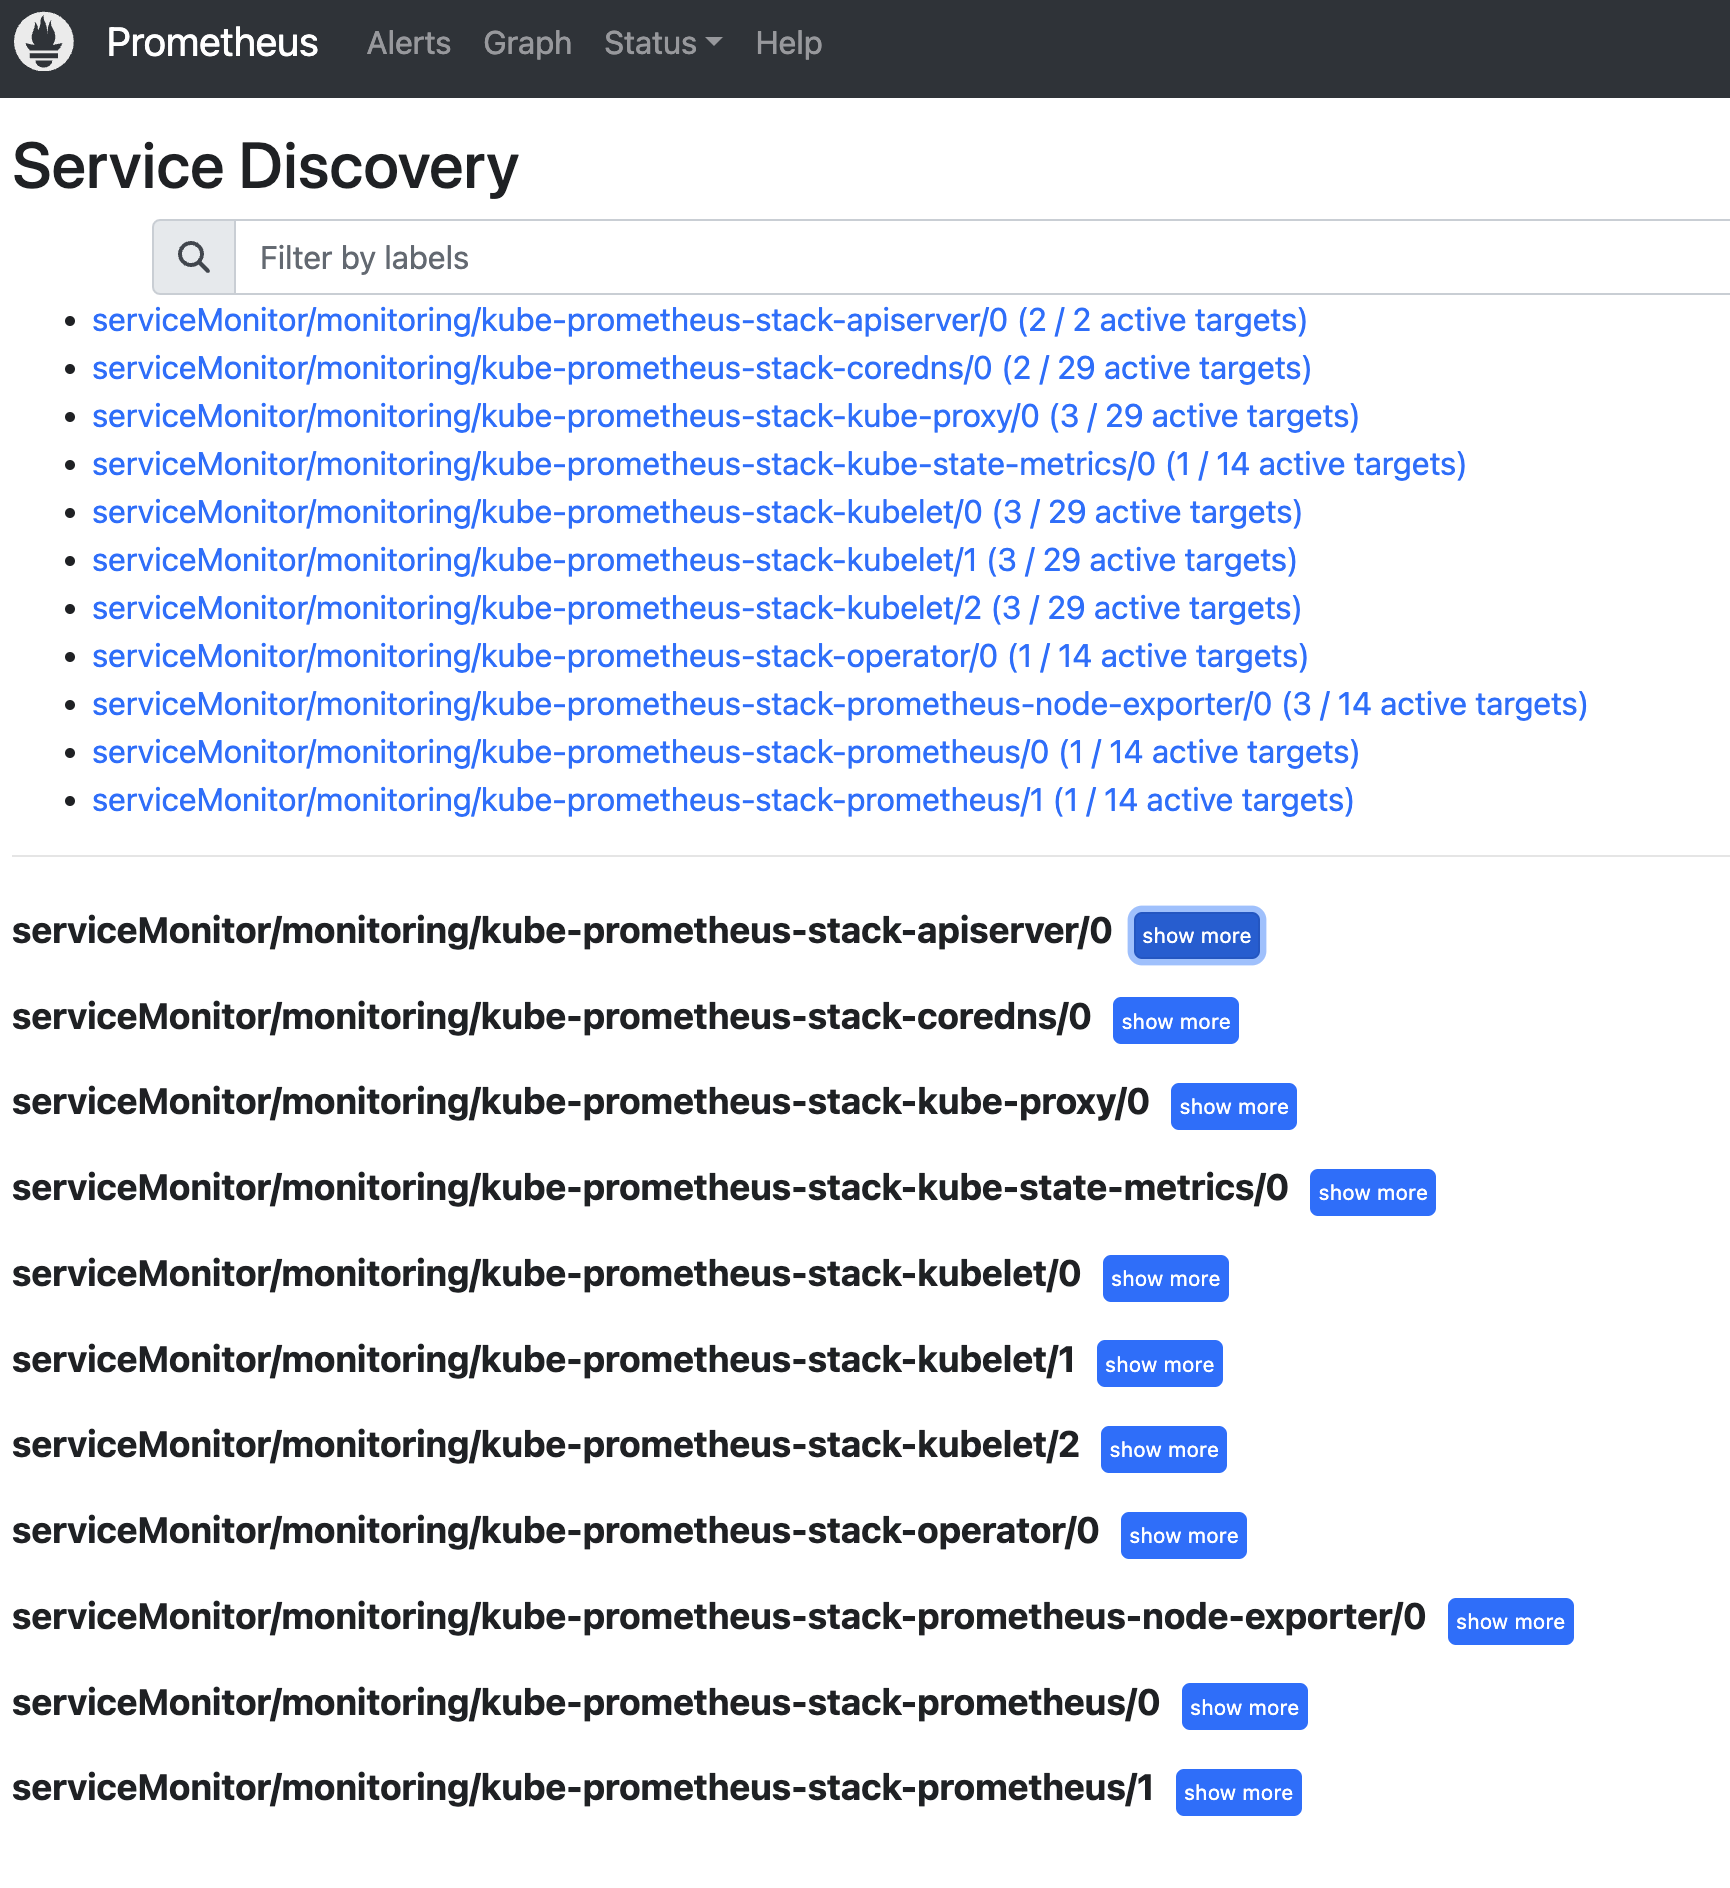Show more for stack-prometheus/1 section
Image resolution: width=1730 pixels, height=1888 pixels.
coord(1238,1792)
